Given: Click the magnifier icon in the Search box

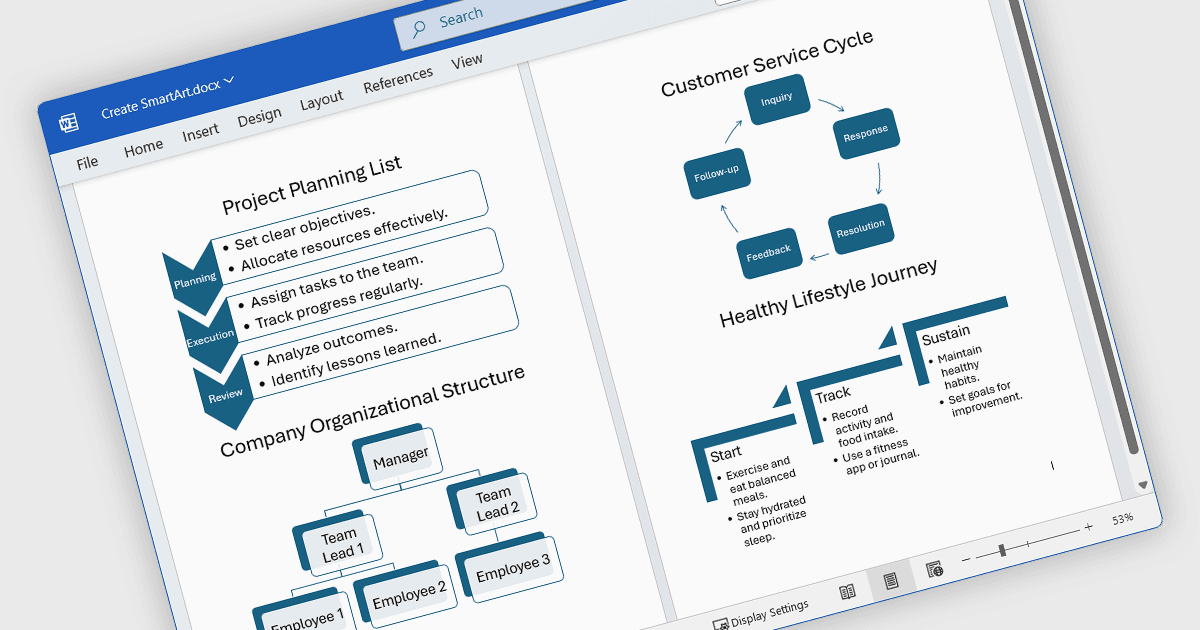Looking at the screenshot, I should (x=420, y=27).
